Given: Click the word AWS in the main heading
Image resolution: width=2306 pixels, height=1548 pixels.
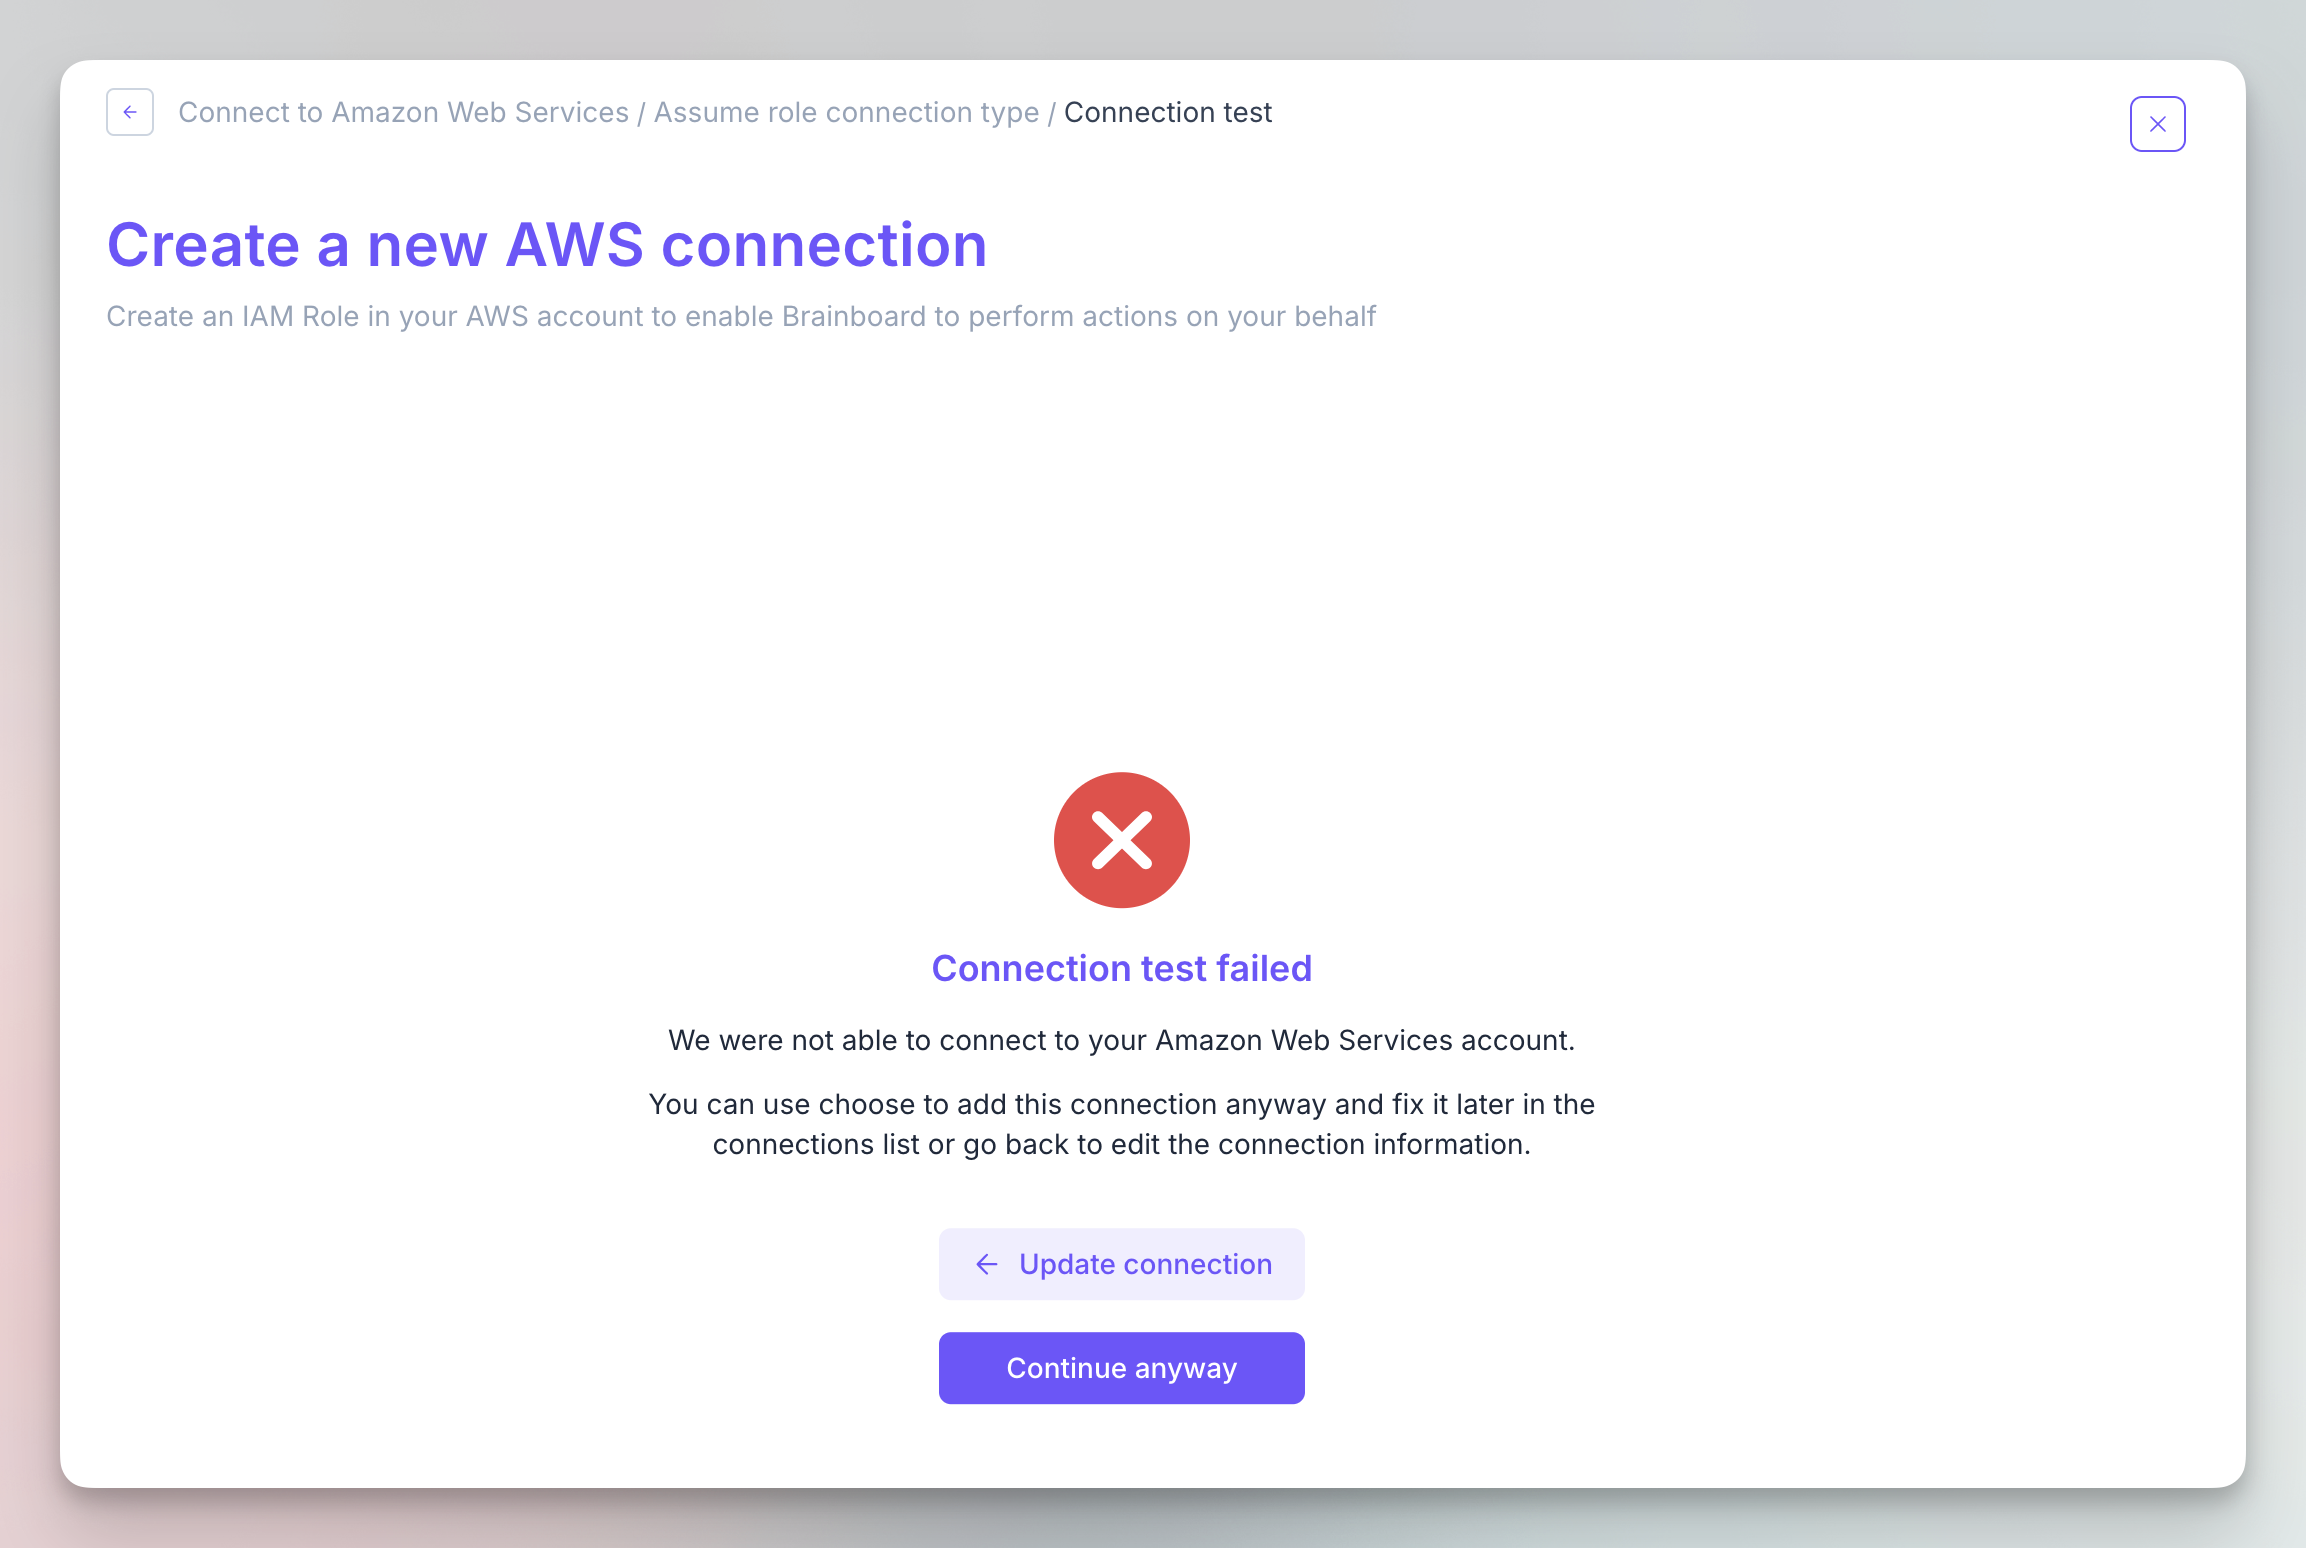Looking at the screenshot, I should tap(574, 245).
